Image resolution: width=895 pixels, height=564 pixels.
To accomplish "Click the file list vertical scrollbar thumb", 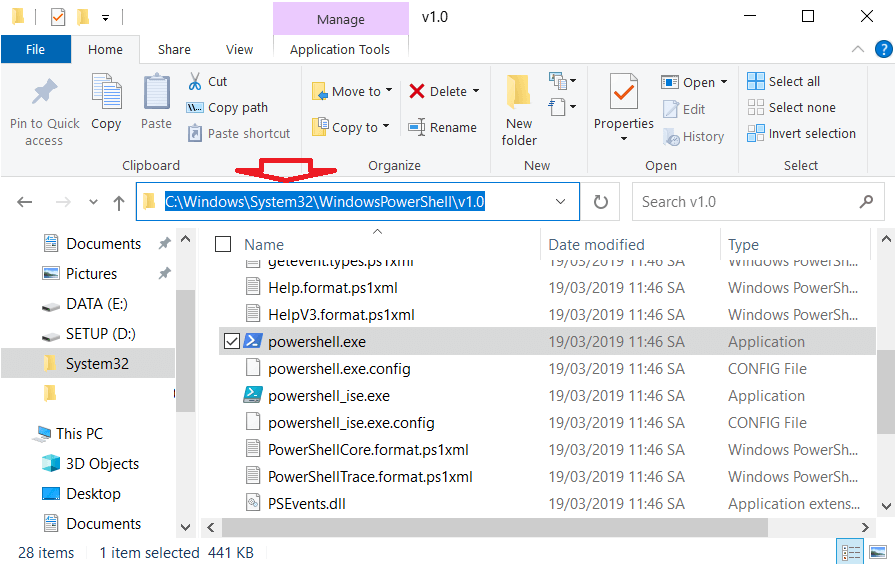I will coord(886,392).
